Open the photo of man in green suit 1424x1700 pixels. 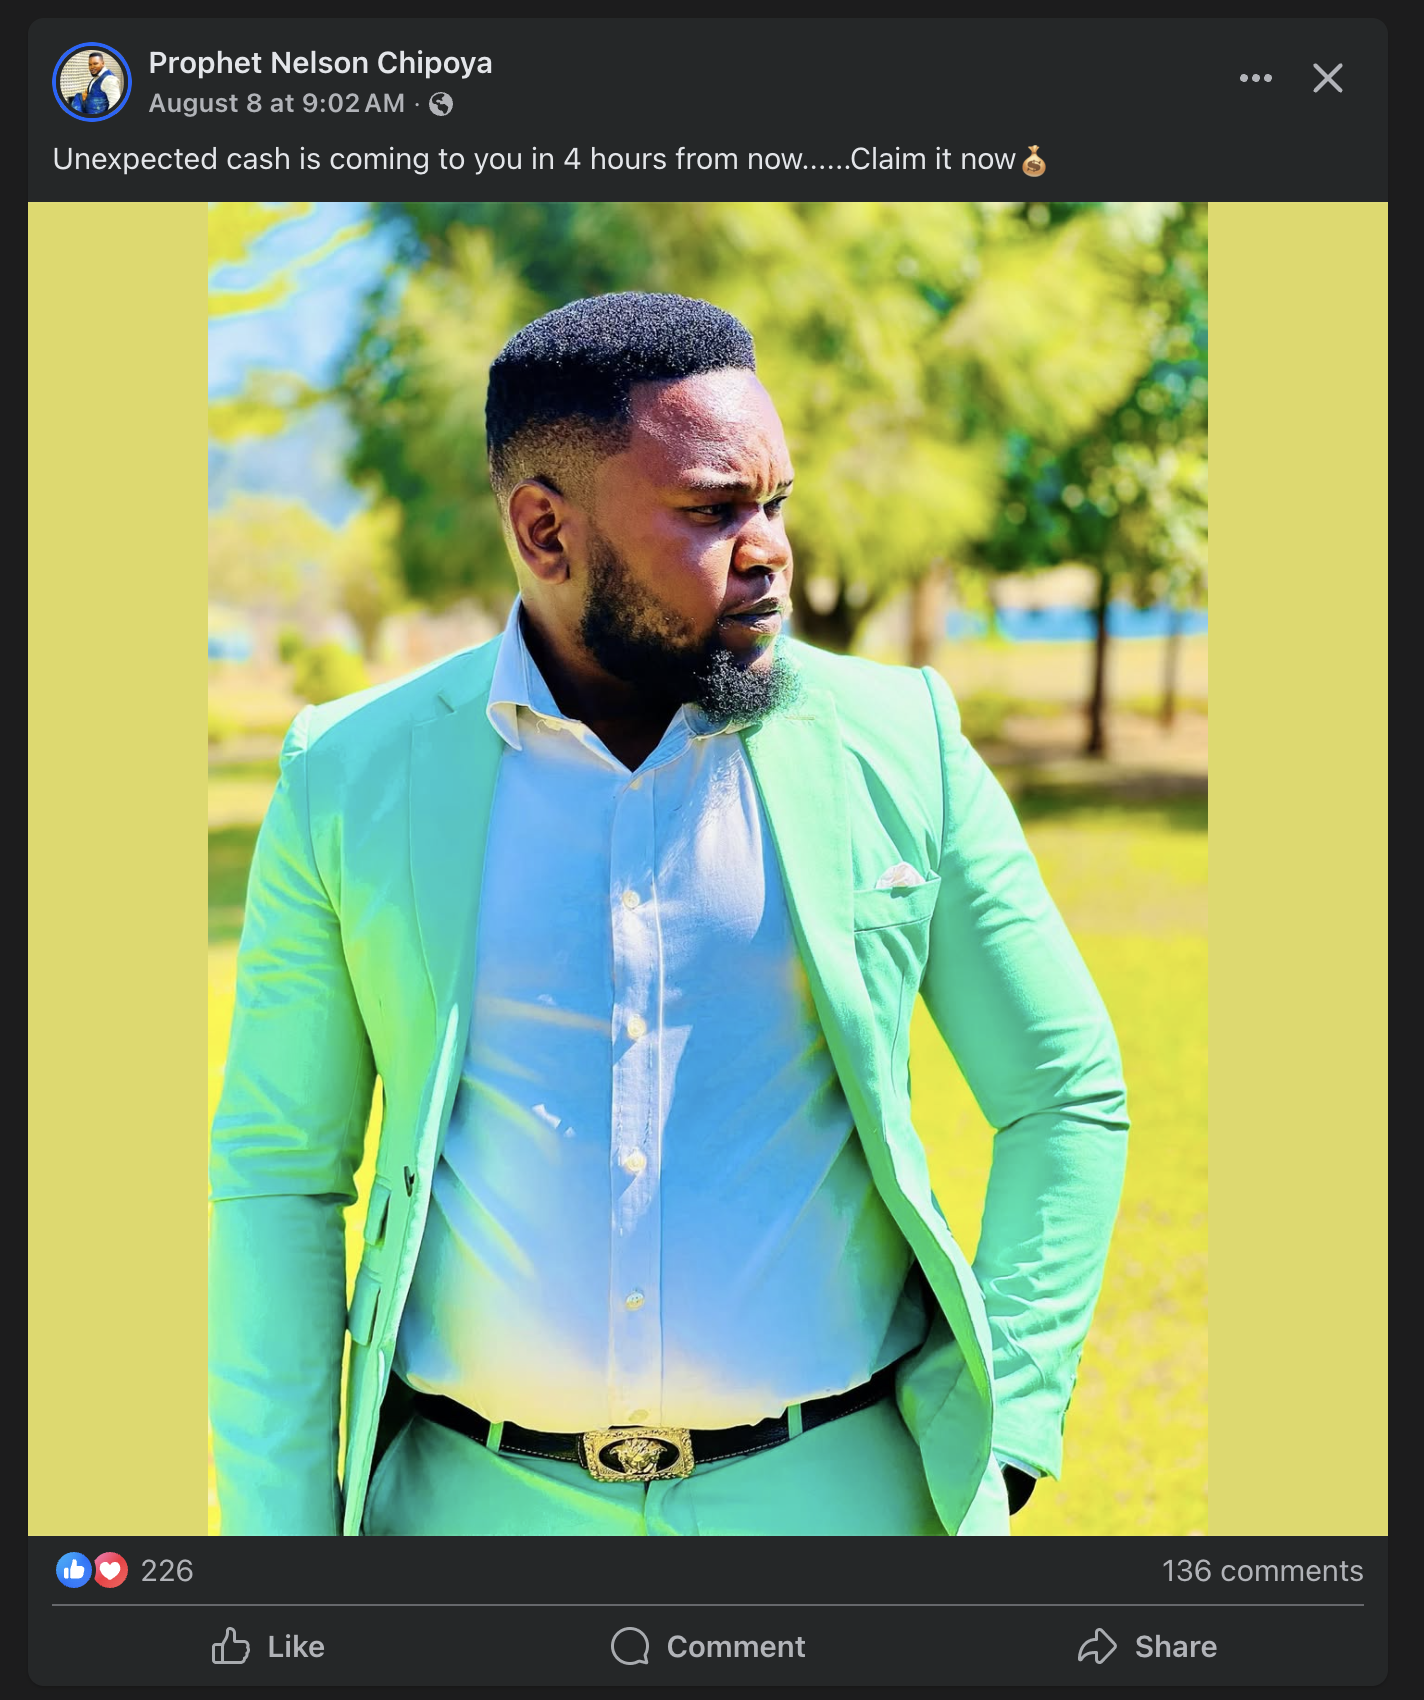[708, 869]
